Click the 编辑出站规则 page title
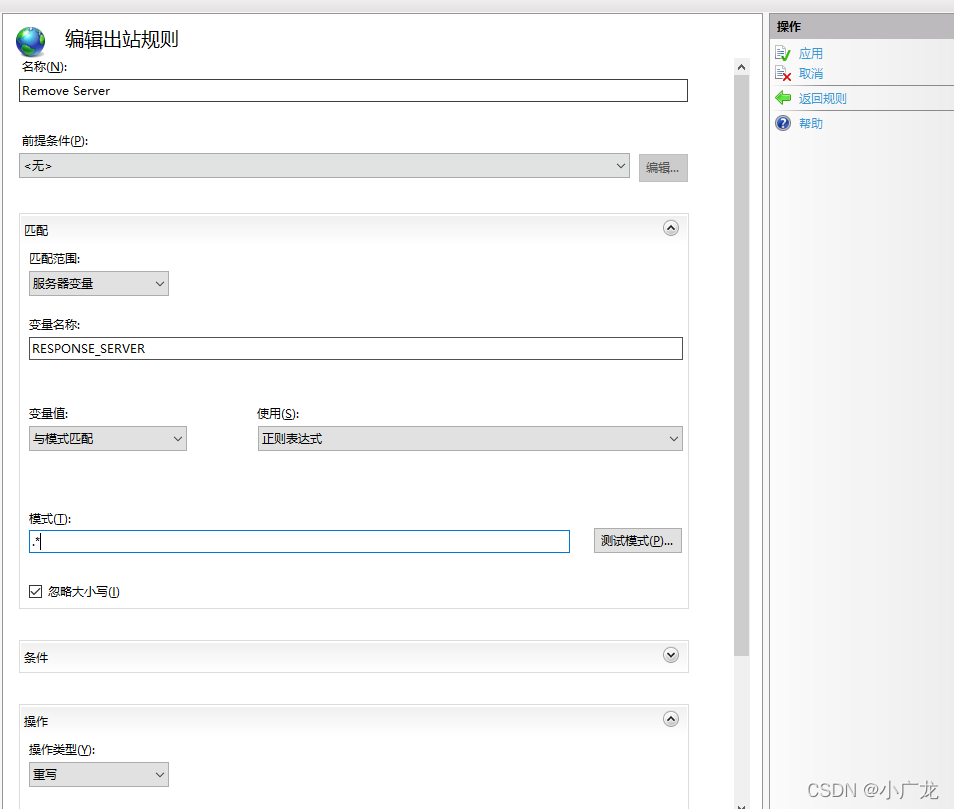Image resolution: width=954 pixels, height=809 pixels. (122, 40)
